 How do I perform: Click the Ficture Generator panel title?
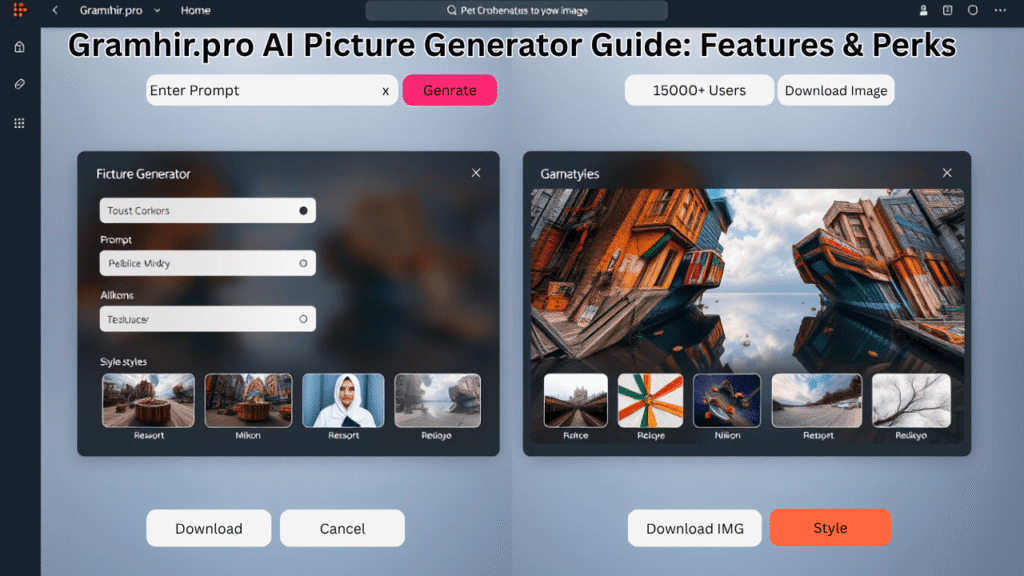pyautogui.click(x=143, y=174)
